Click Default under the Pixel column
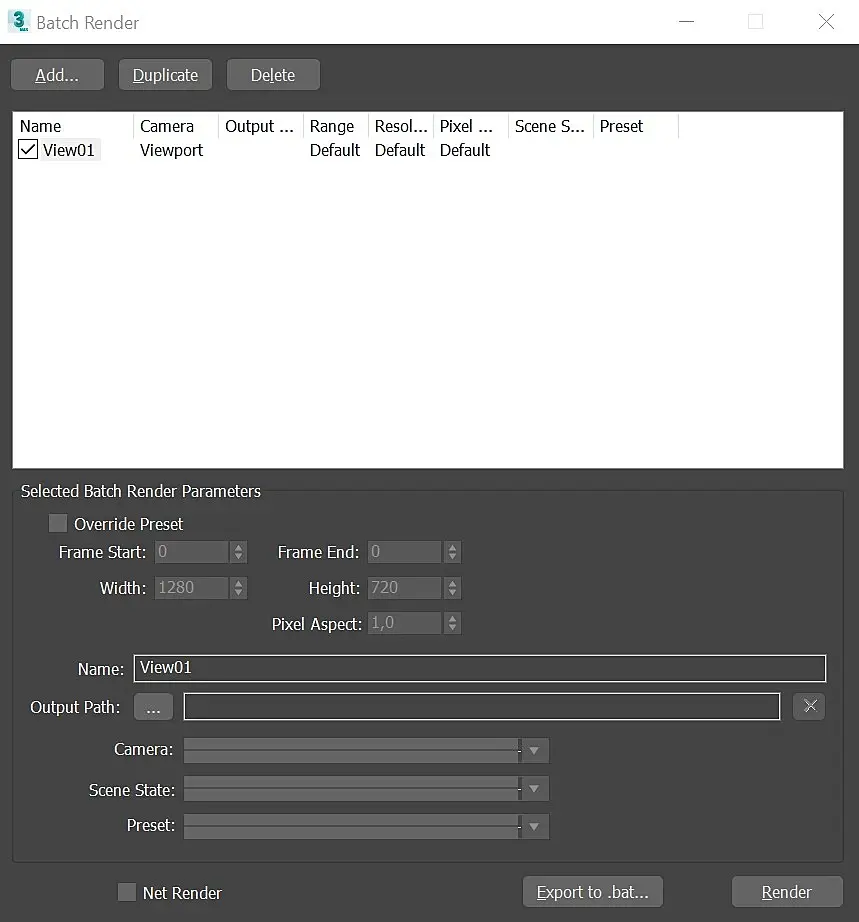The width and height of the screenshot is (859, 922). (x=465, y=150)
